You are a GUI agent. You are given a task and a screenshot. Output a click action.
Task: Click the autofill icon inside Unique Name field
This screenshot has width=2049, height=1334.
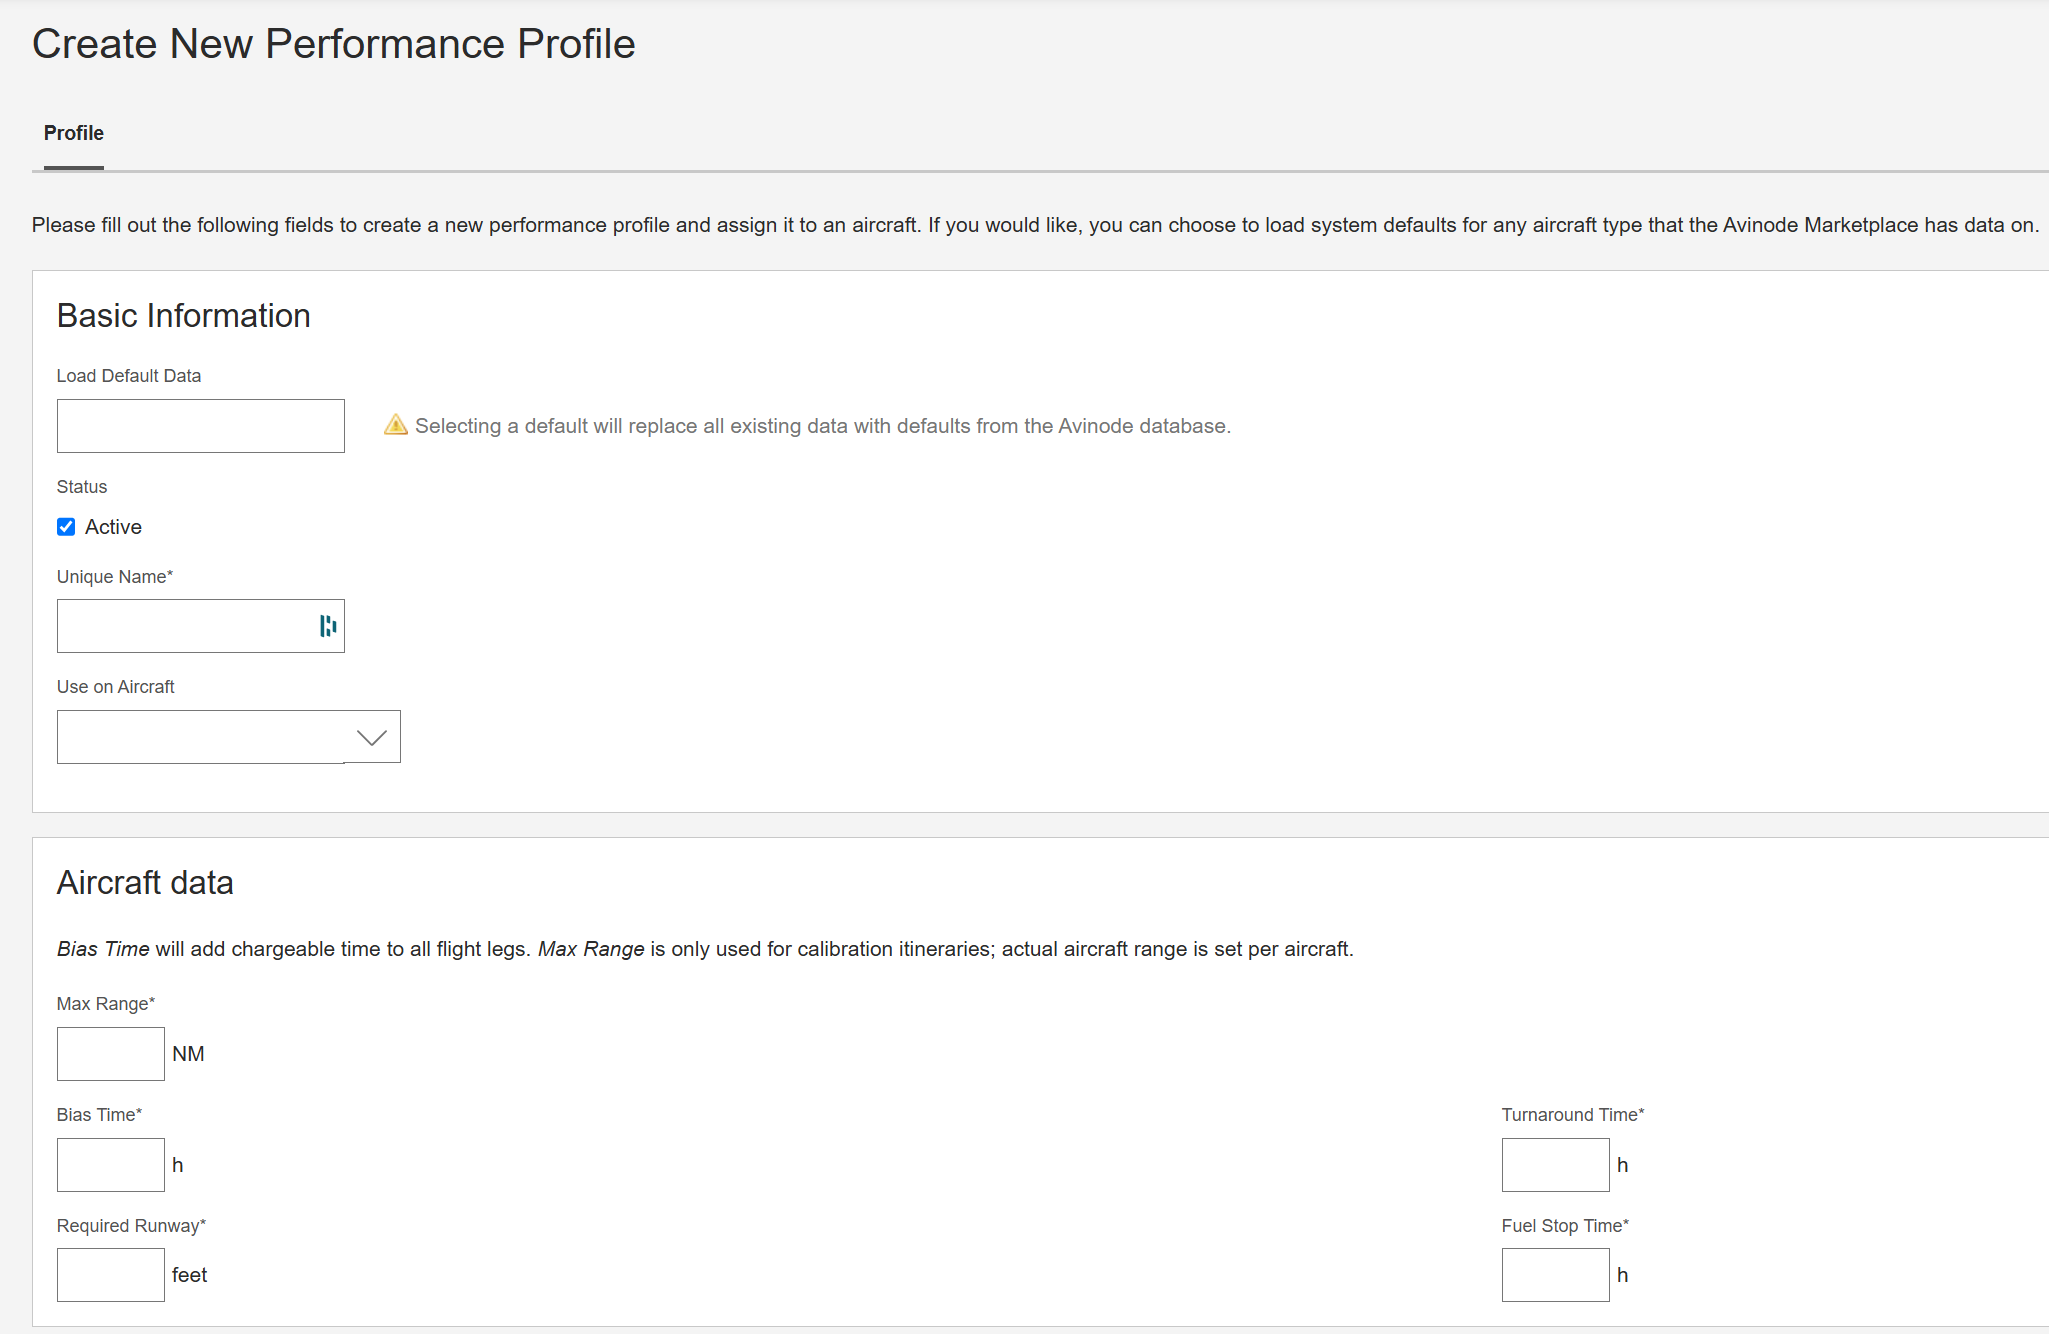click(x=327, y=626)
